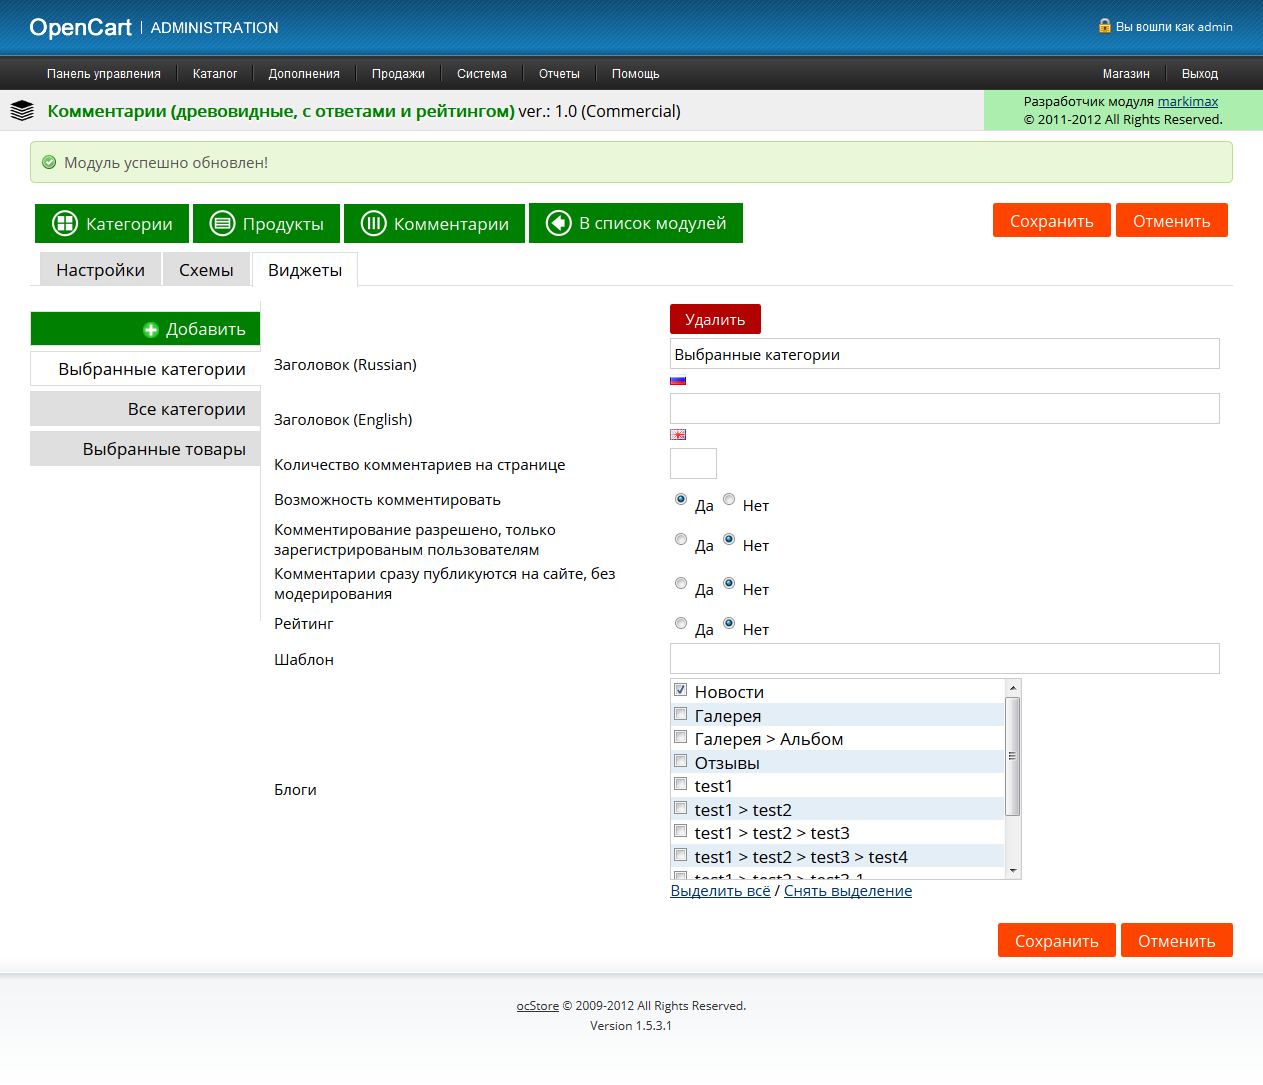Click the Russian flag icon
Viewport: 1263px width, 1085px height.
[678, 381]
